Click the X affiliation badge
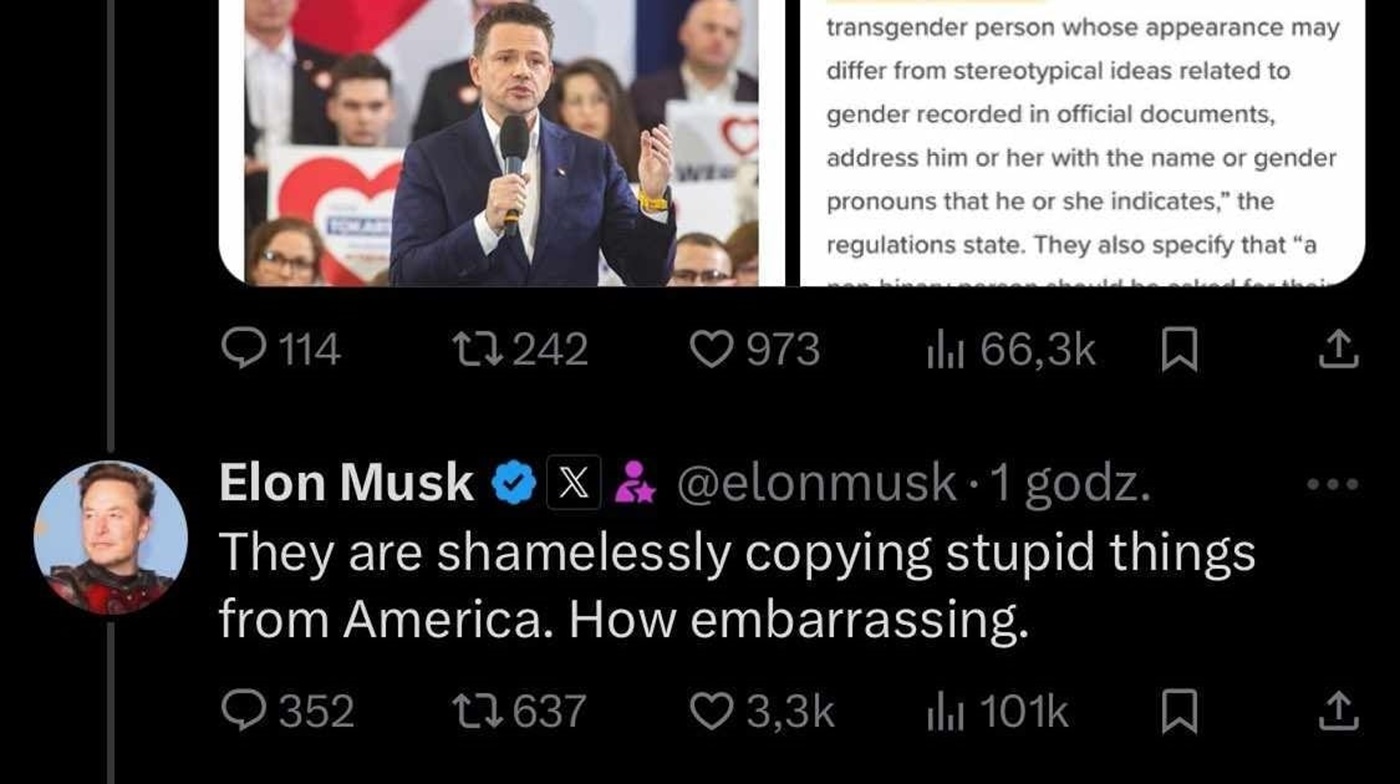 (x=573, y=485)
